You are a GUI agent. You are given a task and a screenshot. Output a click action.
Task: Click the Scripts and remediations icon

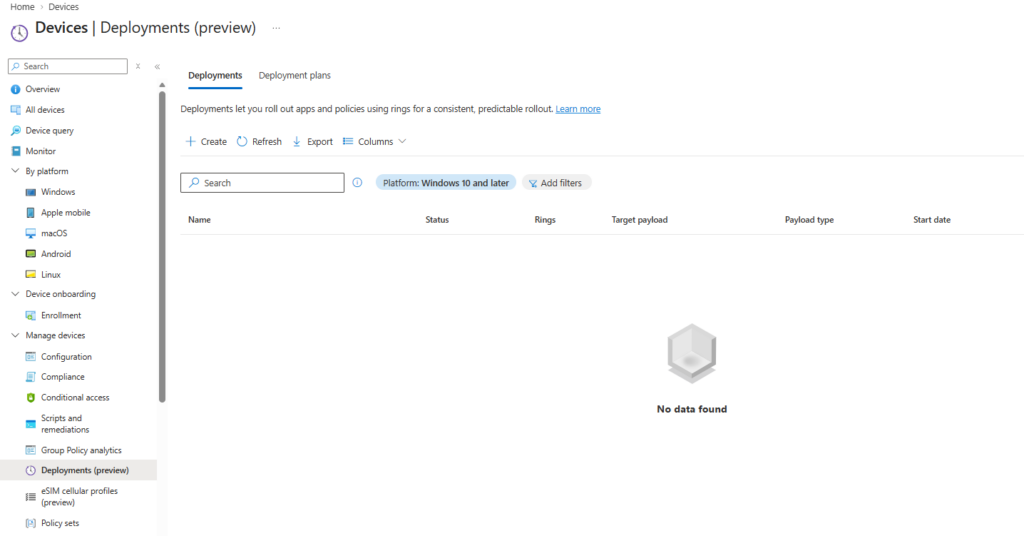point(31,424)
